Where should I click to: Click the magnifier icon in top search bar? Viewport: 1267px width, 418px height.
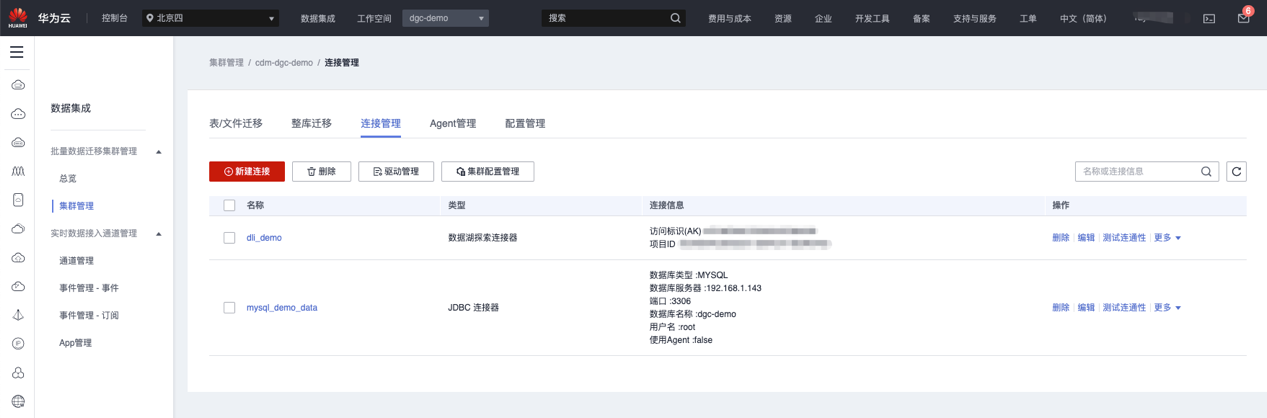[676, 18]
